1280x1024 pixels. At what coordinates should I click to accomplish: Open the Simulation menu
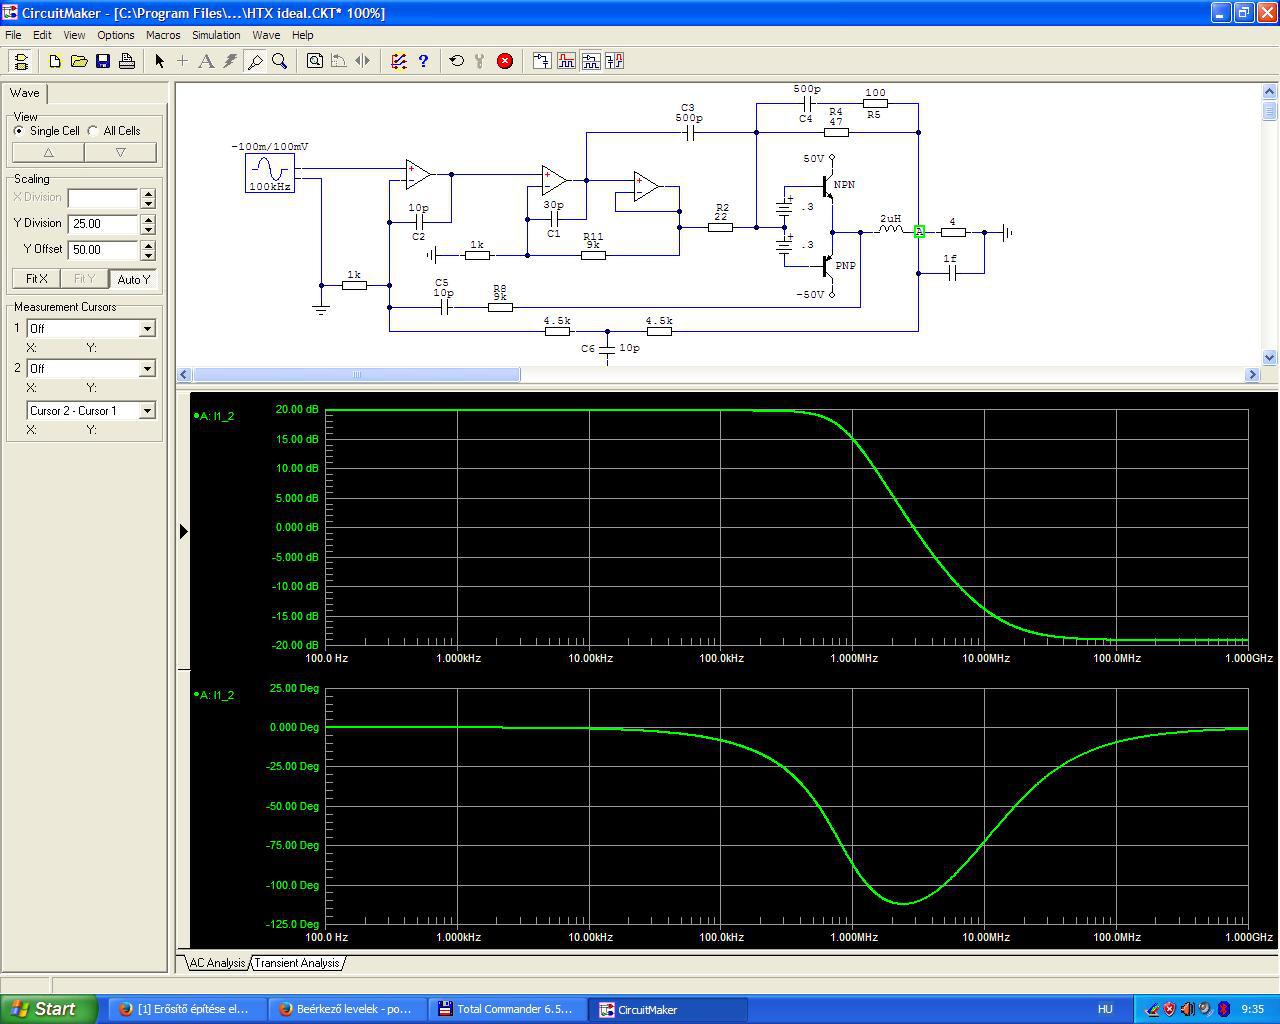coord(216,35)
